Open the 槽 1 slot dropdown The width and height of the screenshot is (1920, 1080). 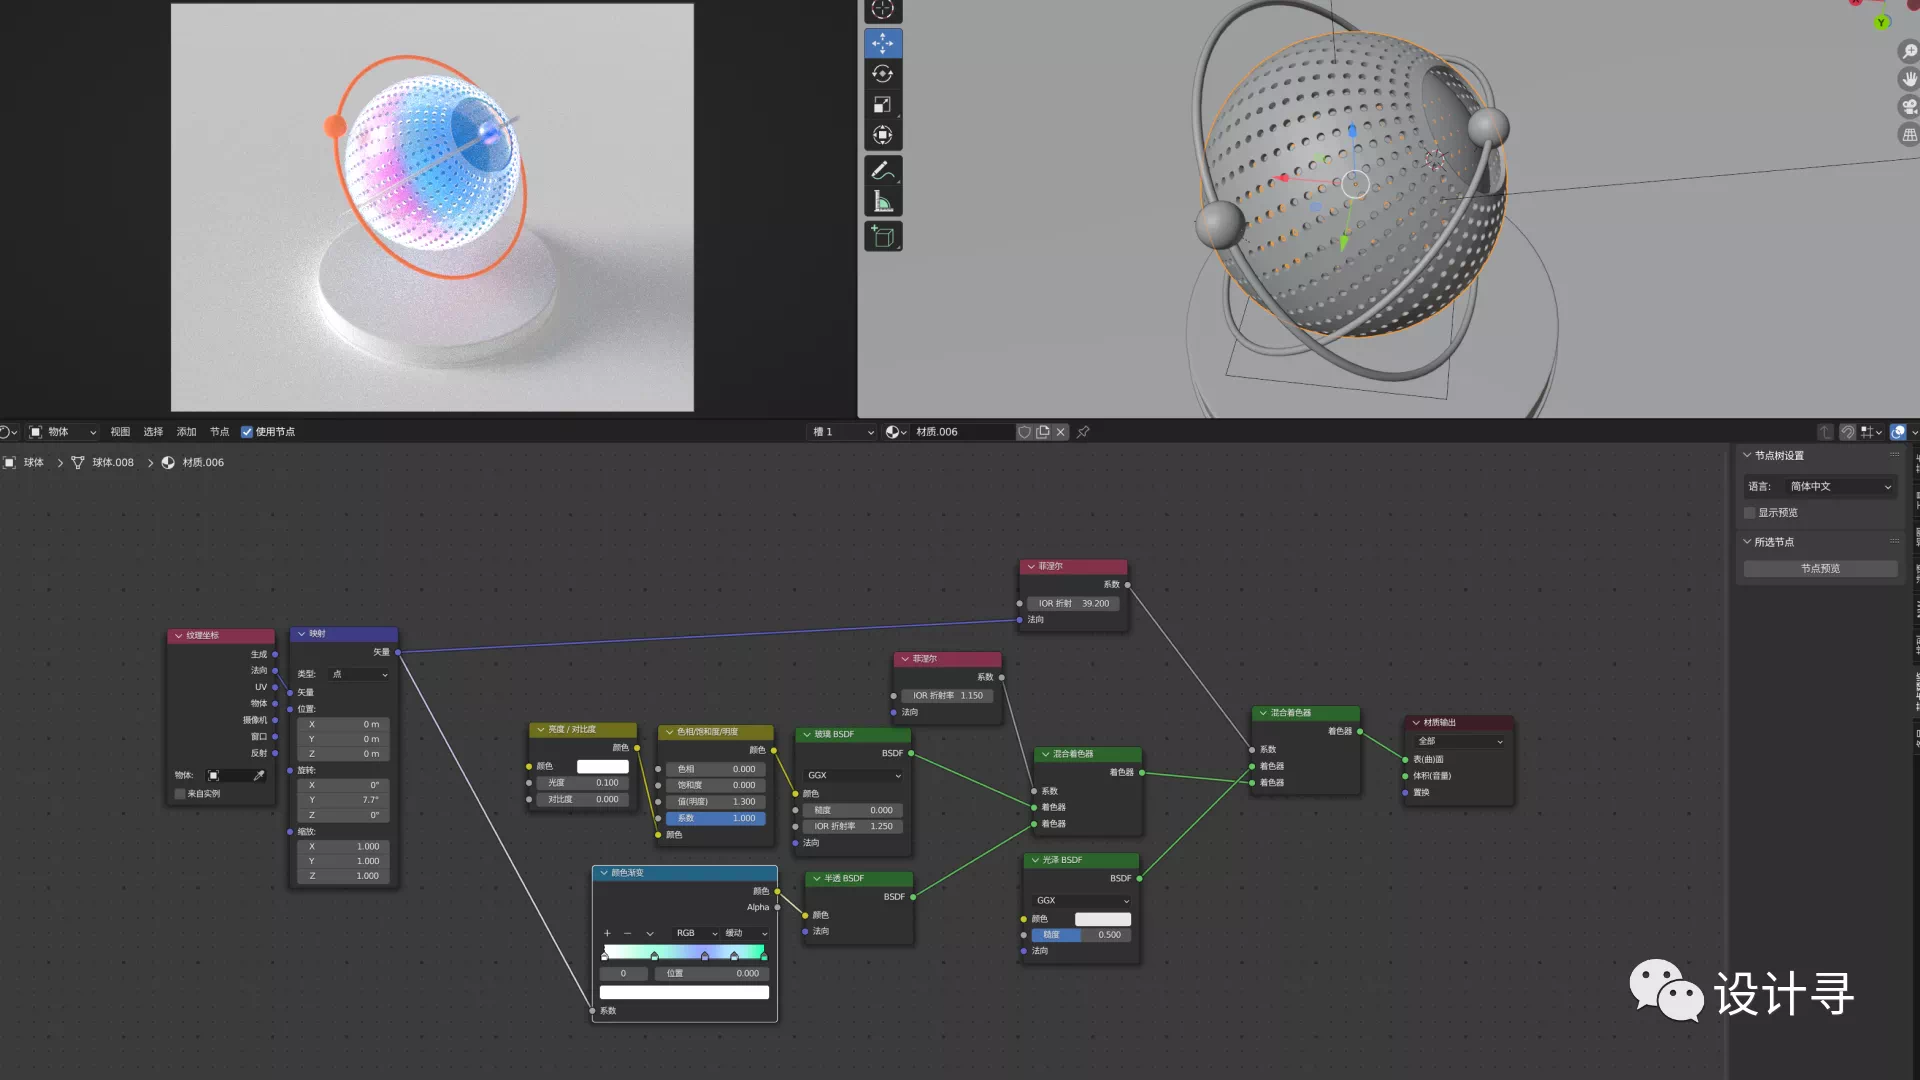click(843, 432)
